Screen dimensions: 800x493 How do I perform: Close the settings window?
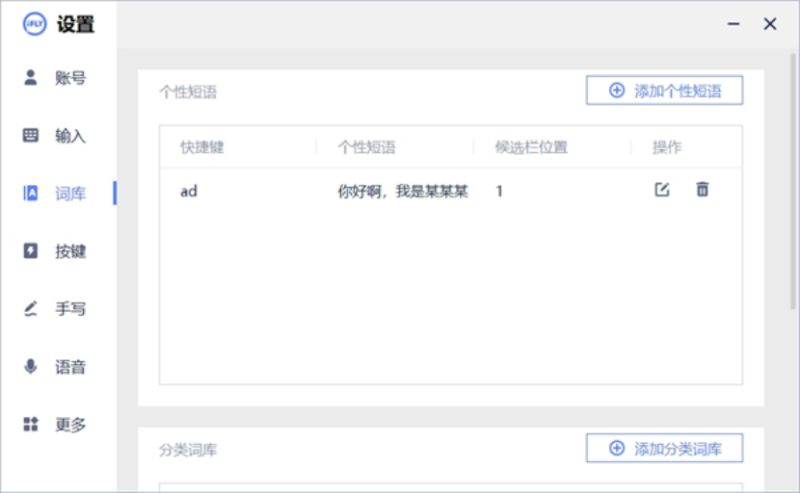coord(770,24)
